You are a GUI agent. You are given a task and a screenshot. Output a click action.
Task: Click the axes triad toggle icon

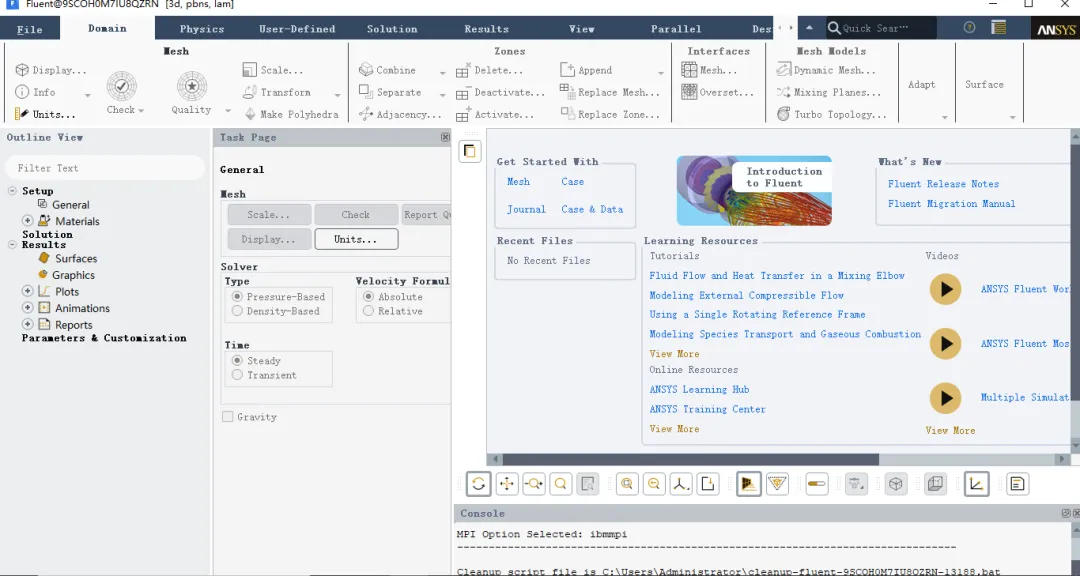(x=976, y=484)
